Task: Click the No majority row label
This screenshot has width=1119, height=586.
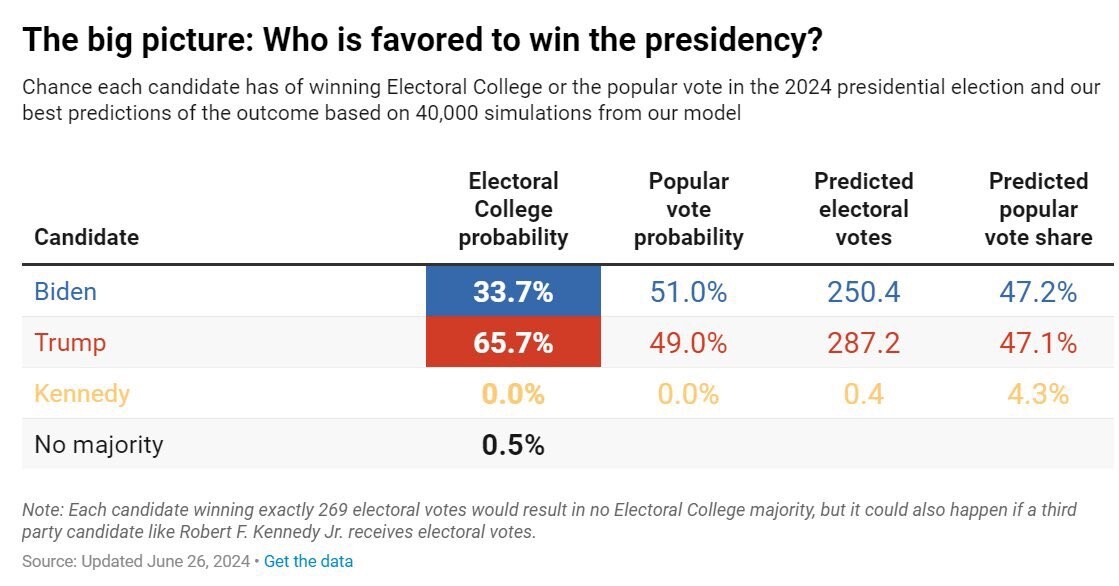Action: click(98, 445)
